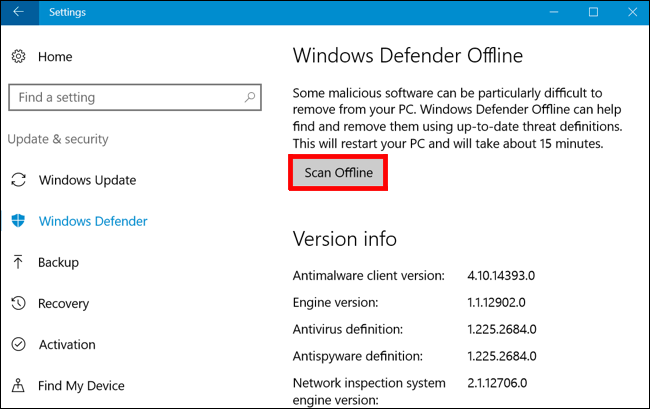The width and height of the screenshot is (650, 409).
Task: Focus the Find a setting search box
Action: pyautogui.click(x=135, y=97)
